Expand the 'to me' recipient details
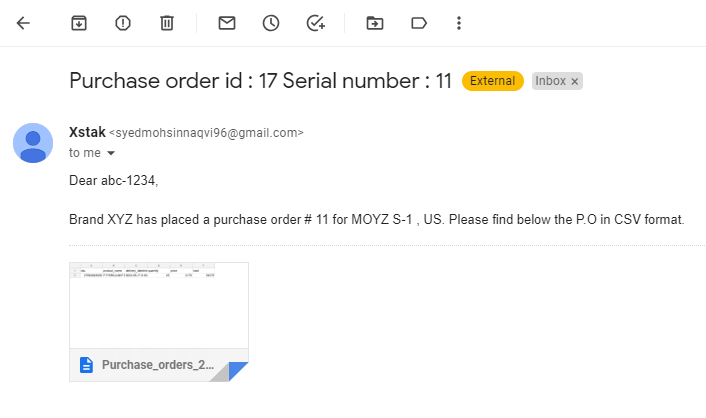 click(x=111, y=154)
